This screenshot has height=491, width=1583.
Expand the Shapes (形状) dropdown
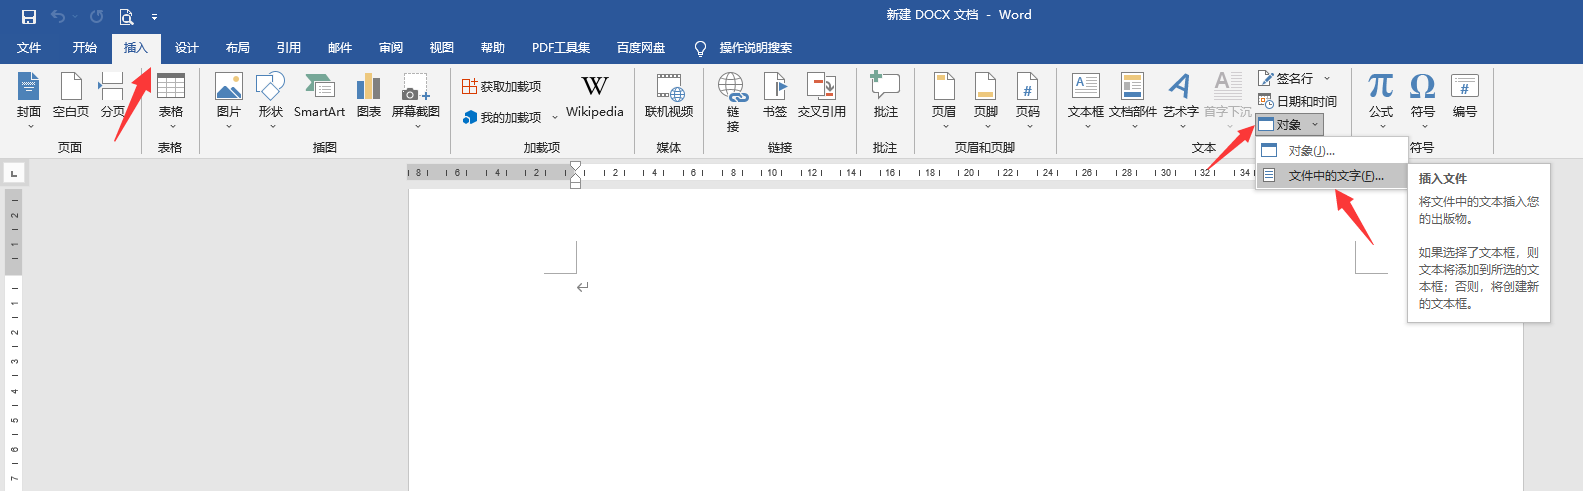[271, 125]
